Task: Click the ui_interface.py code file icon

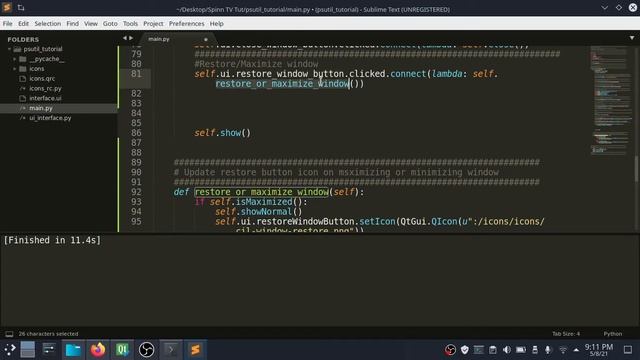Action: tap(22, 118)
